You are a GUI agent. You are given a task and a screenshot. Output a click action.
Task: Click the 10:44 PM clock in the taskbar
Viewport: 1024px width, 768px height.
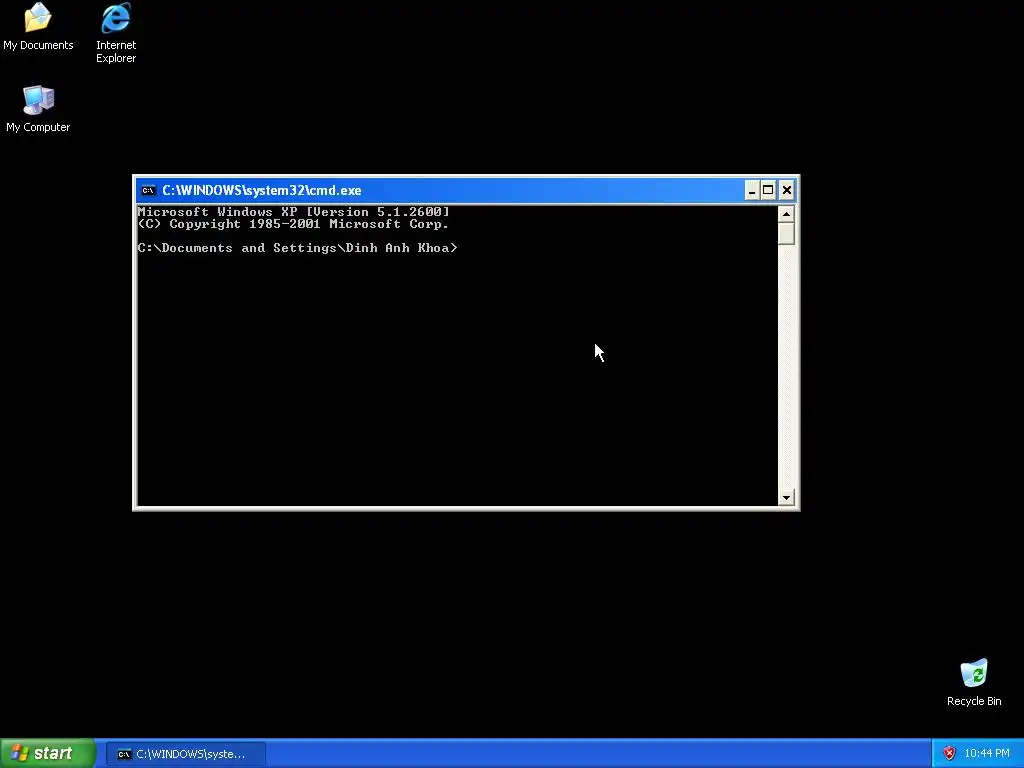[987, 754]
